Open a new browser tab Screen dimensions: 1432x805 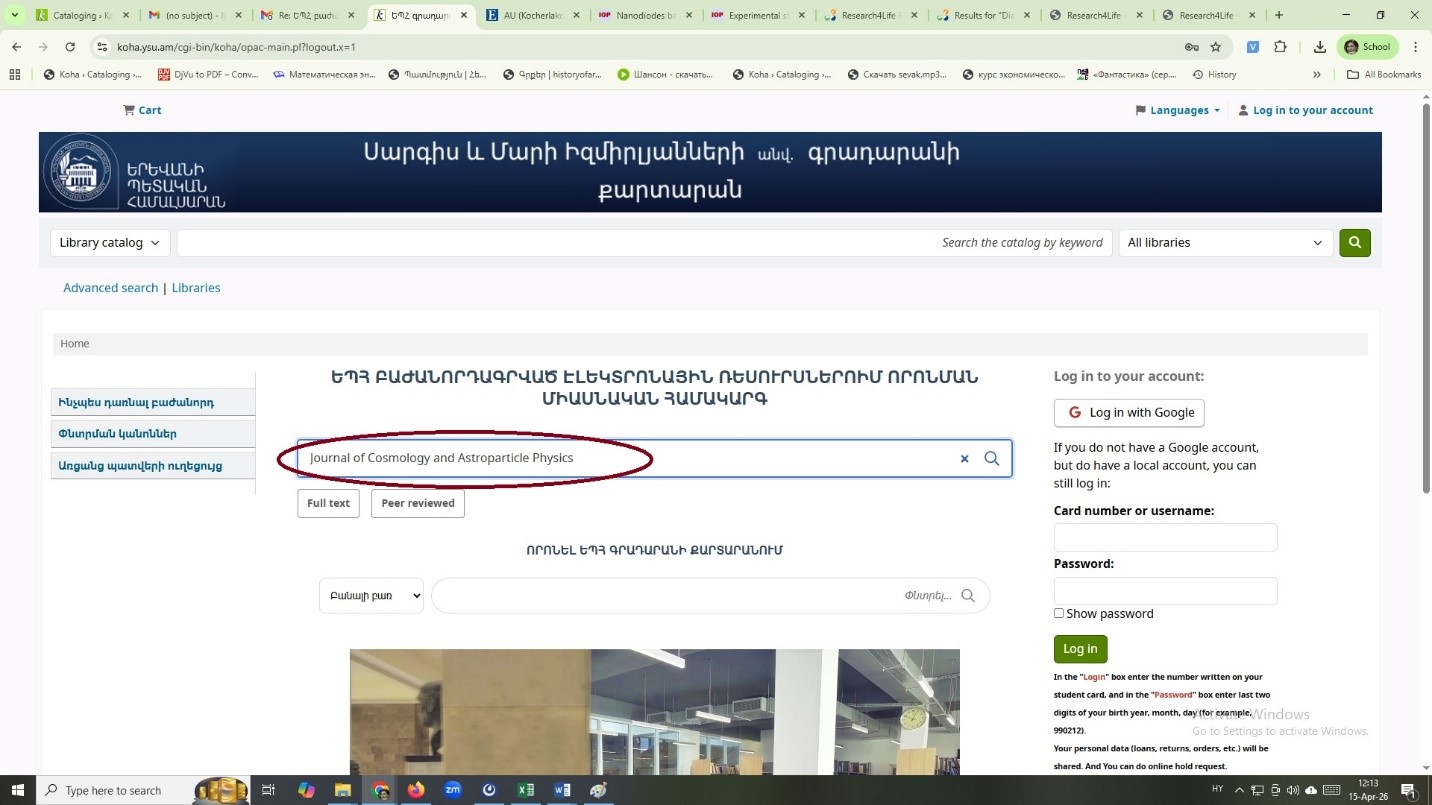click(x=1279, y=15)
